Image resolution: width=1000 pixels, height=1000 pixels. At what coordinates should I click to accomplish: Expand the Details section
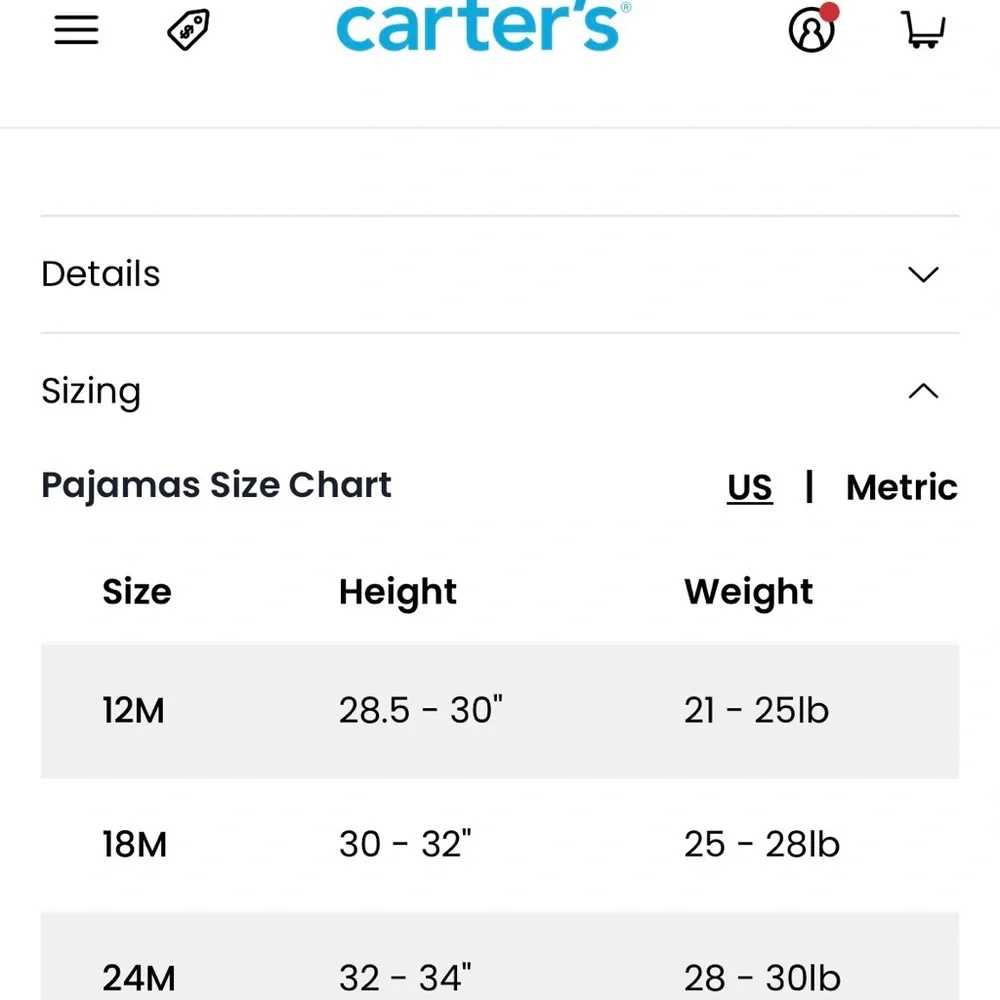(x=500, y=274)
